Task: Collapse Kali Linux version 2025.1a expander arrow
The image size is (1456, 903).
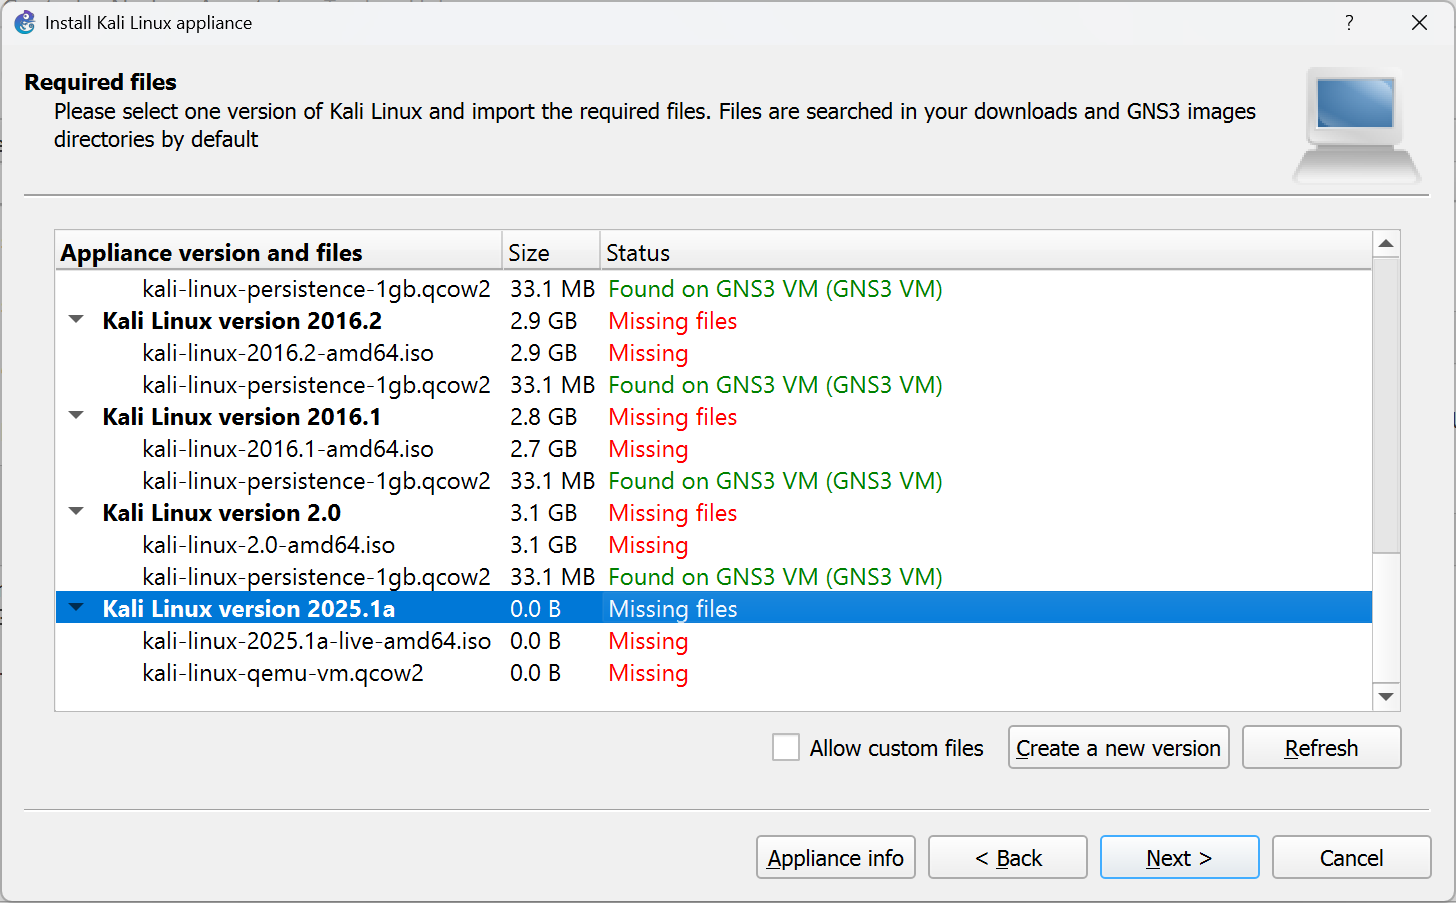Action: pyautogui.click(x=76, y=608)
